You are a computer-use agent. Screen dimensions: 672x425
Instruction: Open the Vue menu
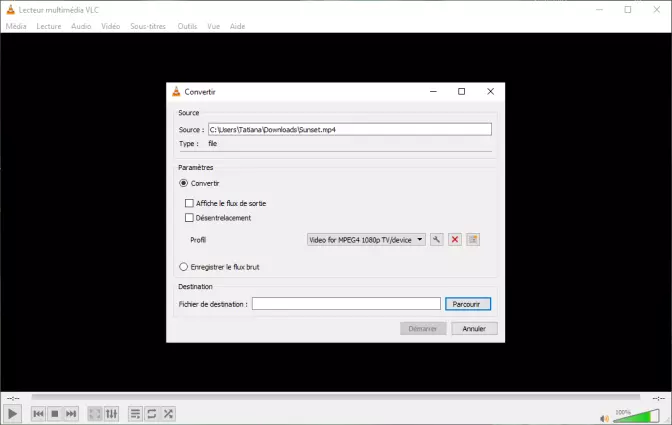[x=213, y=26]
